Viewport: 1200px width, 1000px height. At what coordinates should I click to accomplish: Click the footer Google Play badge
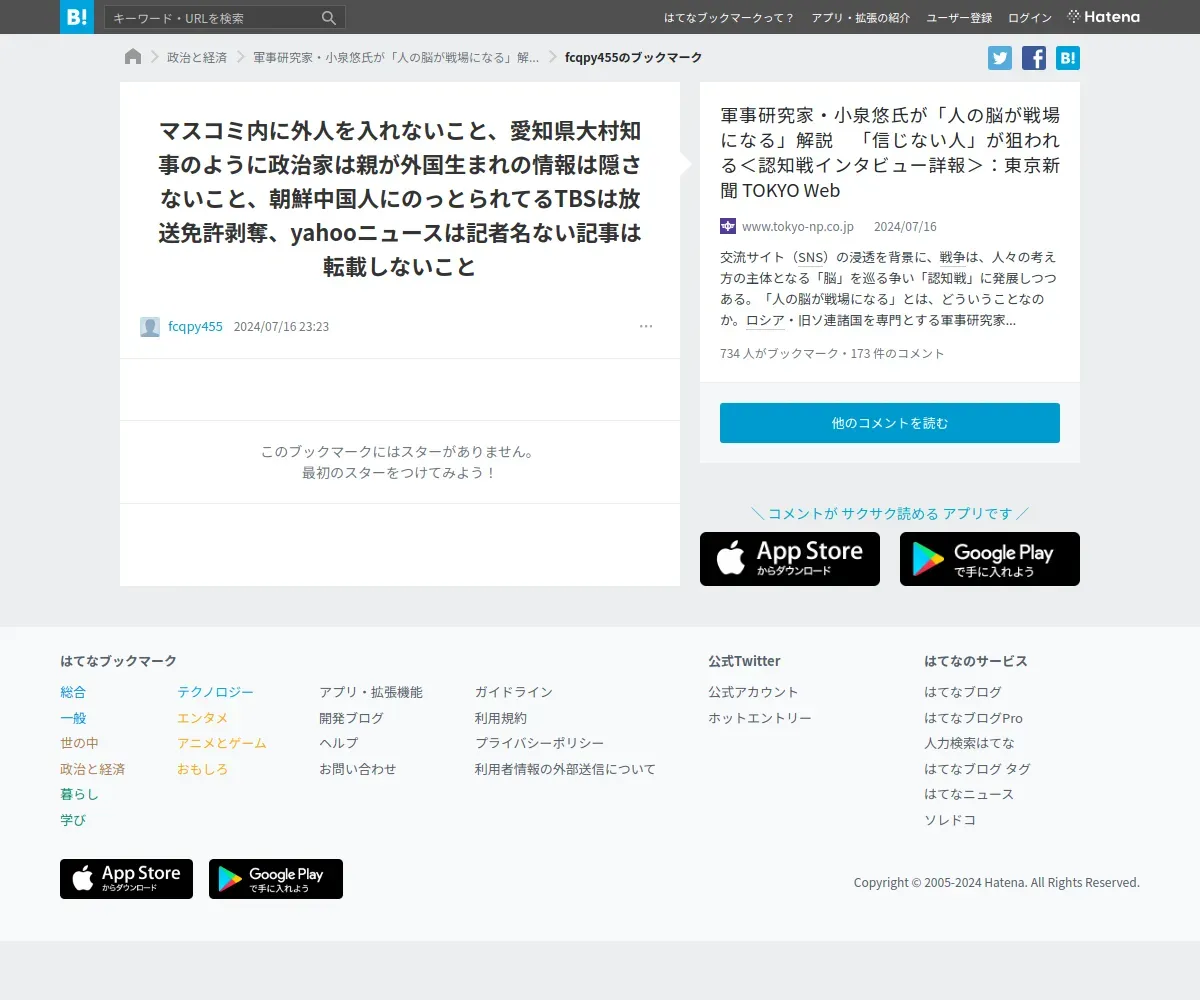[x=276, y=879]
